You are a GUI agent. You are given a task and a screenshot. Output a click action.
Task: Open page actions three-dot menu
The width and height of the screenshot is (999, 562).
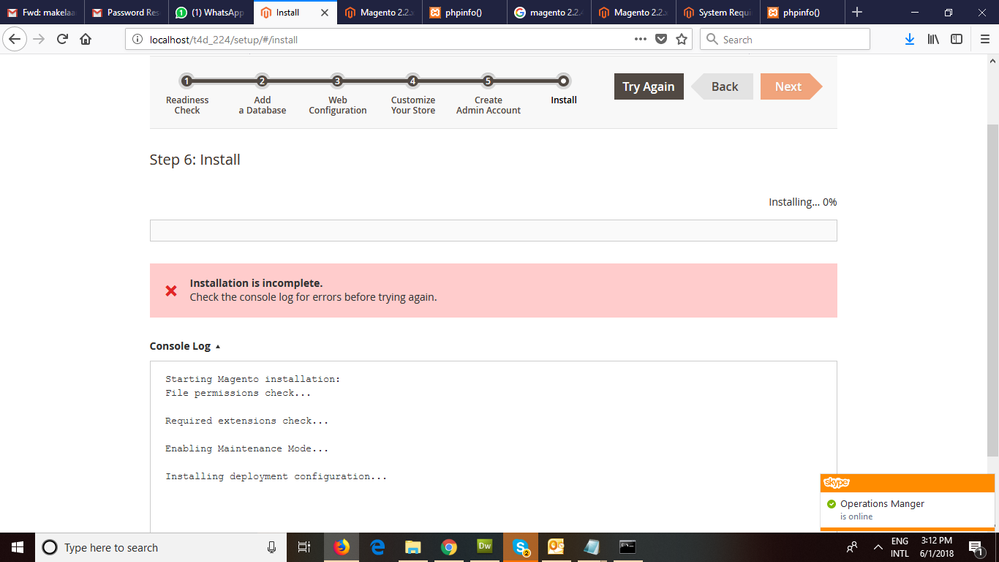[640, 40]
